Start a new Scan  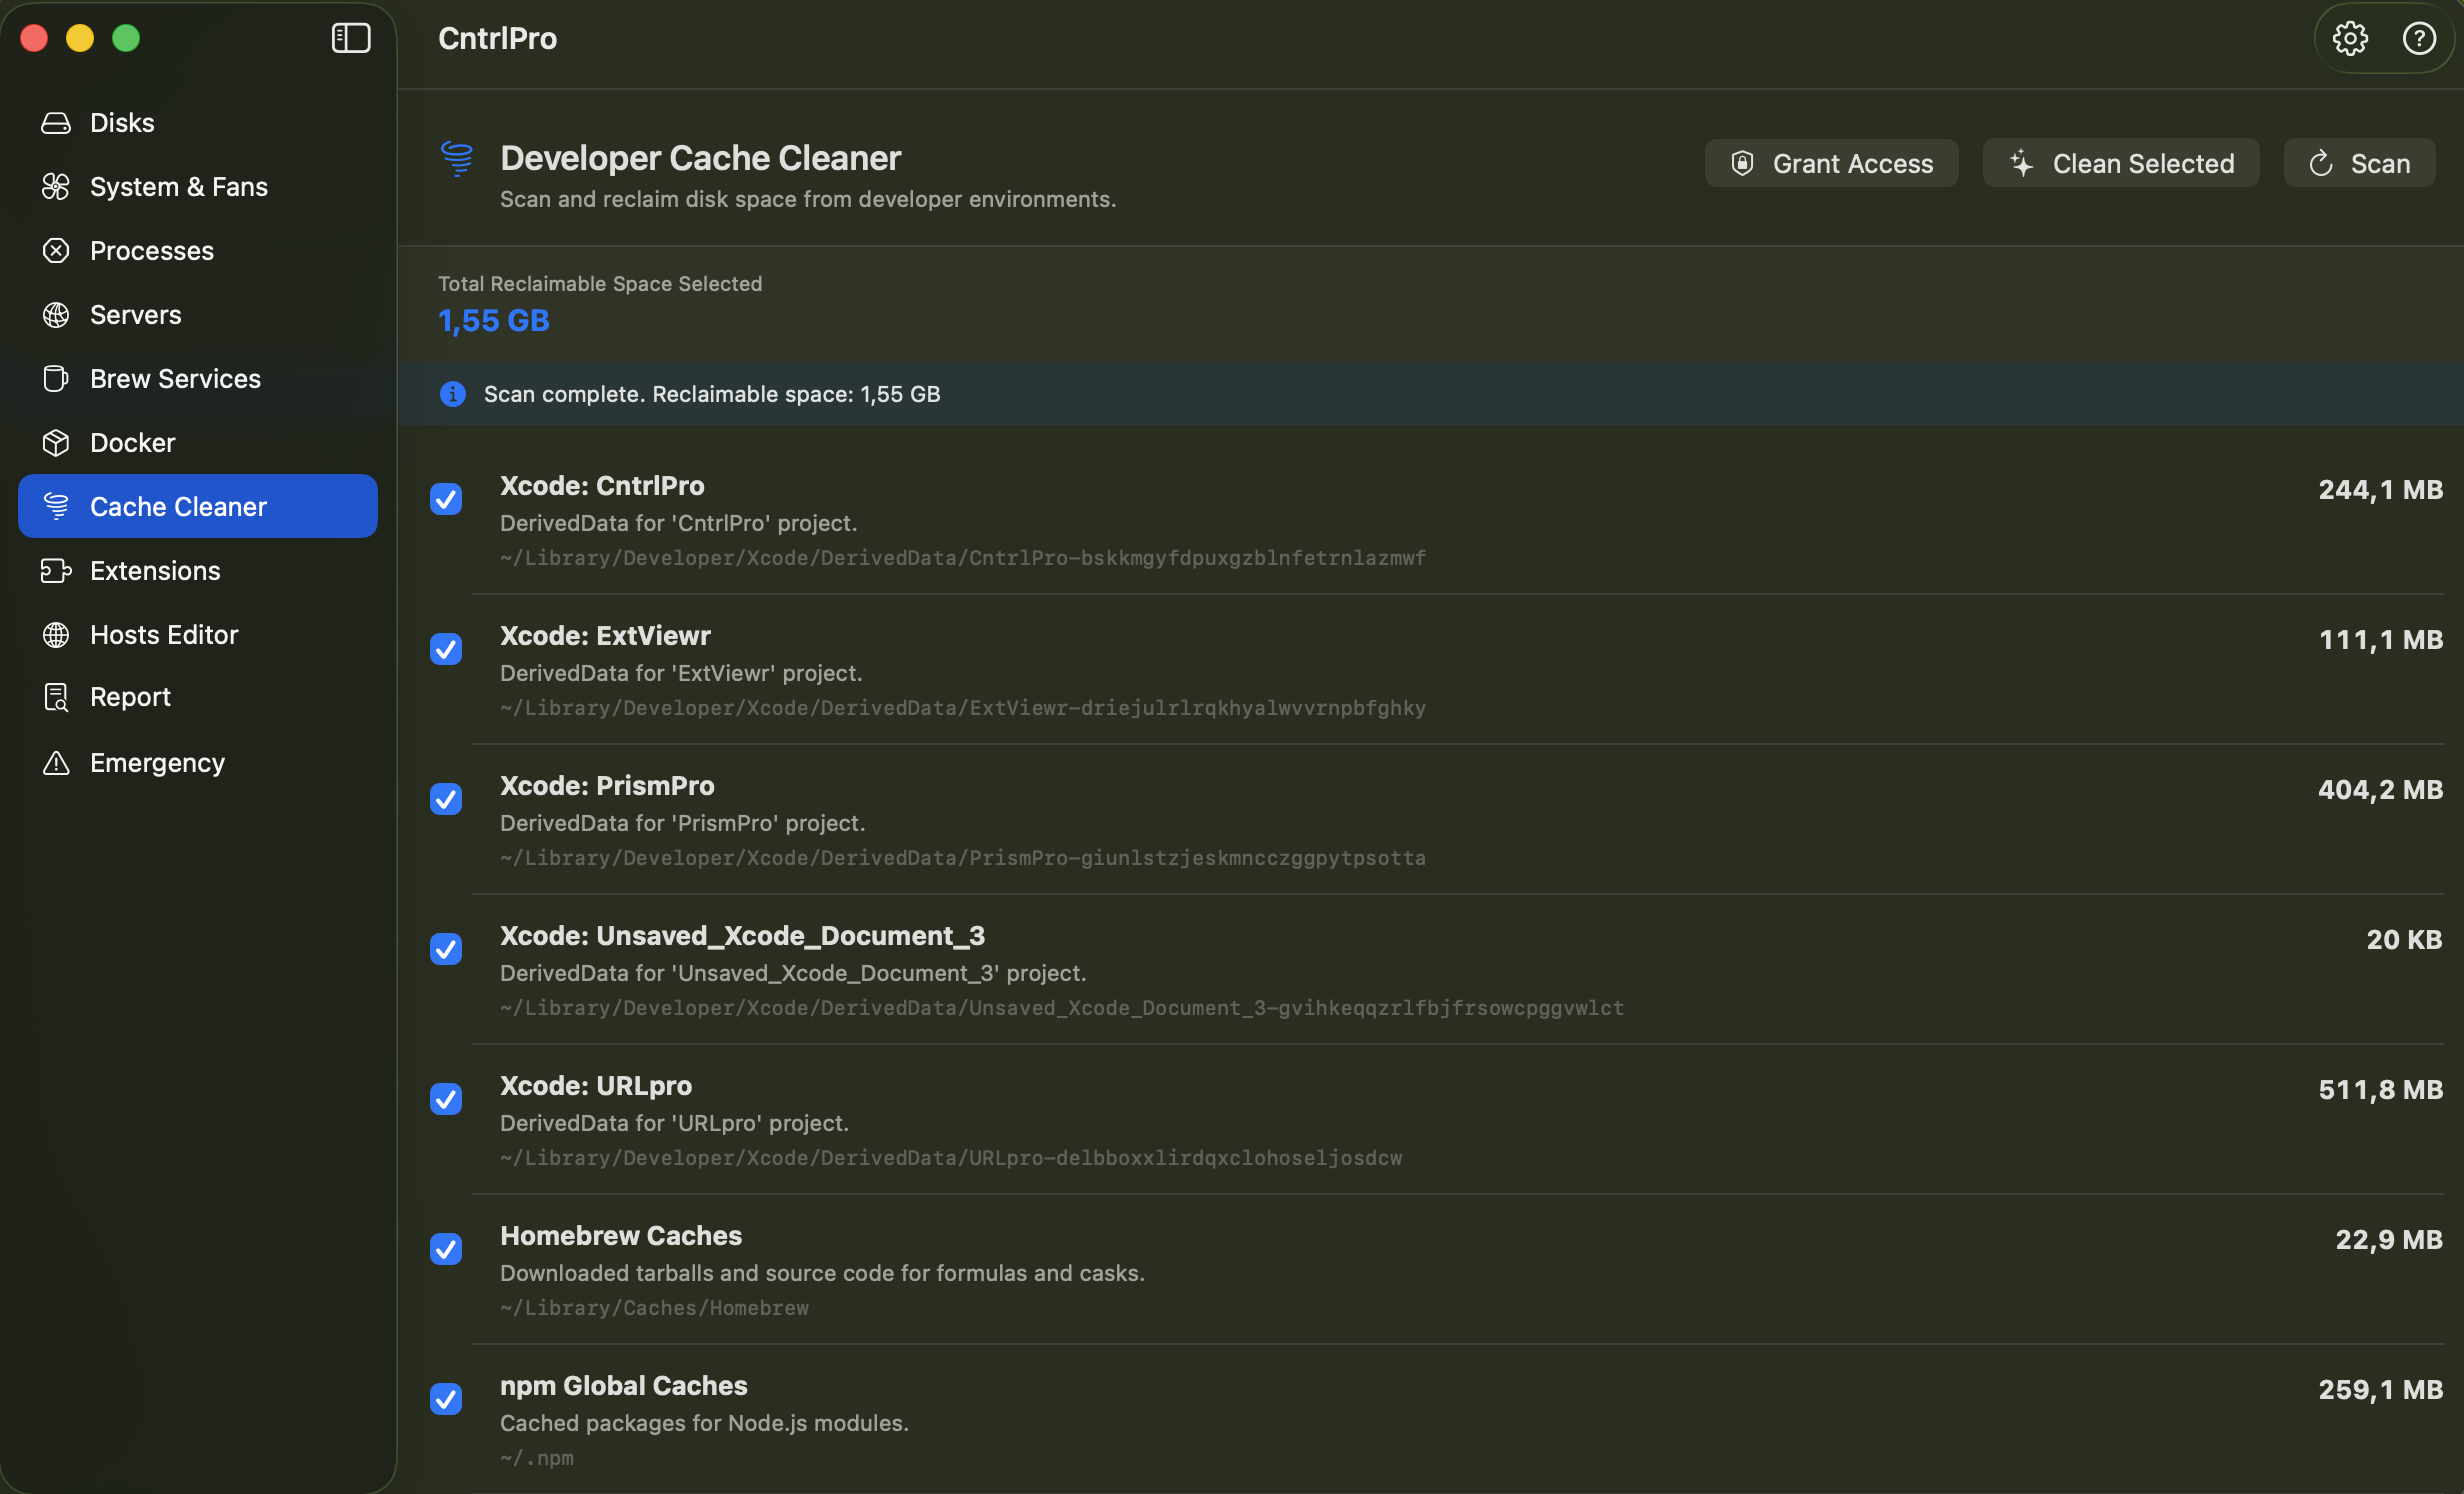click(2359, 163)
